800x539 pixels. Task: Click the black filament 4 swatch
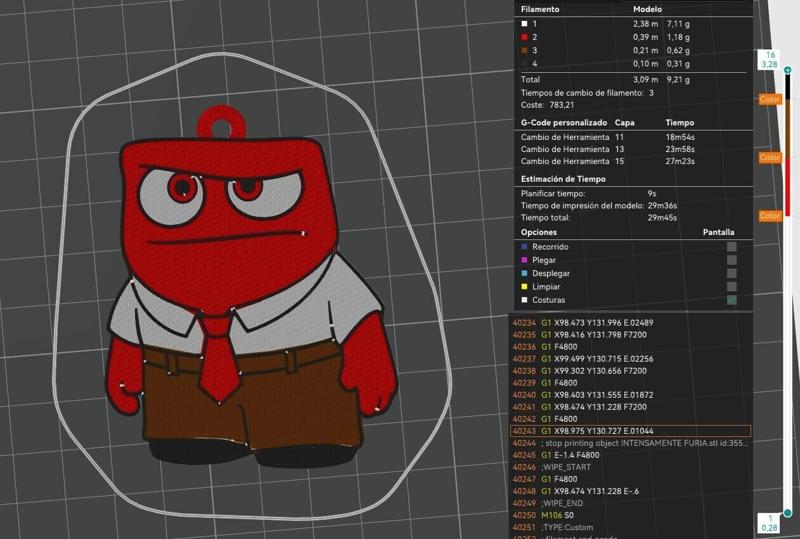(x=524, y=64)
